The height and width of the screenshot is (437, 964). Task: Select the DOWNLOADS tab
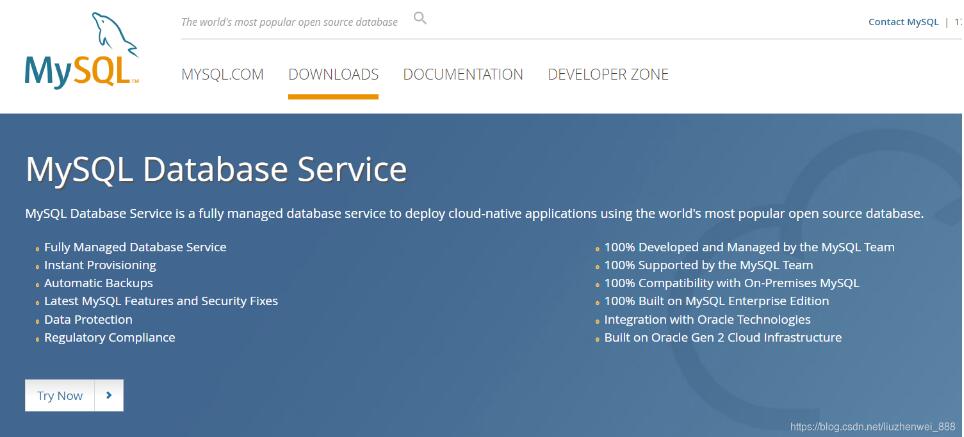333,74
